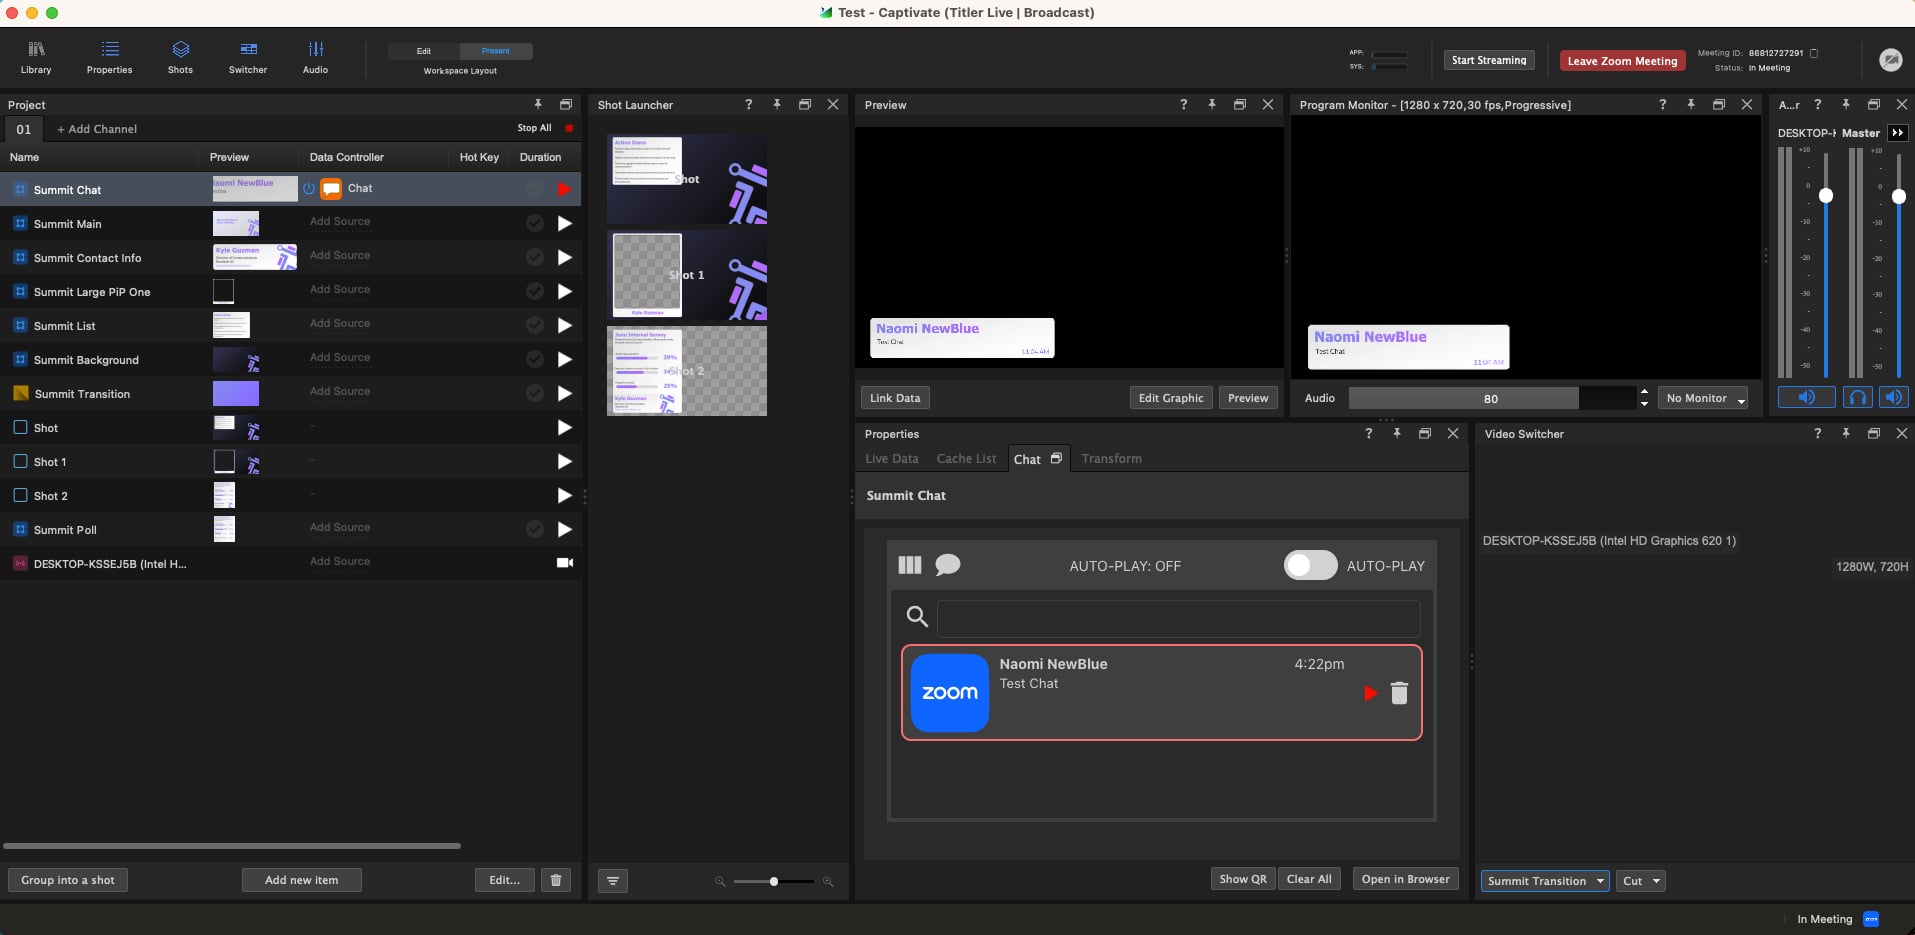The height and width of the screenshot is (935, 1915).
Task: Open the Summit Transition dropdown
Action: [x=1545, y=881]
